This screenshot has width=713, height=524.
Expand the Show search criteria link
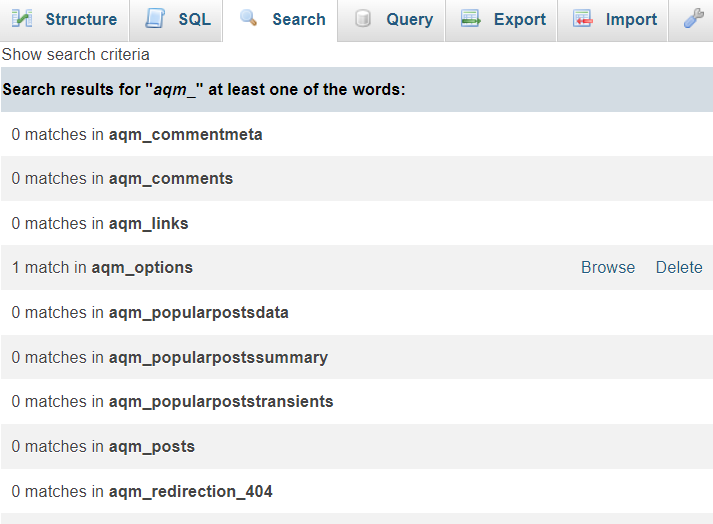76,54
